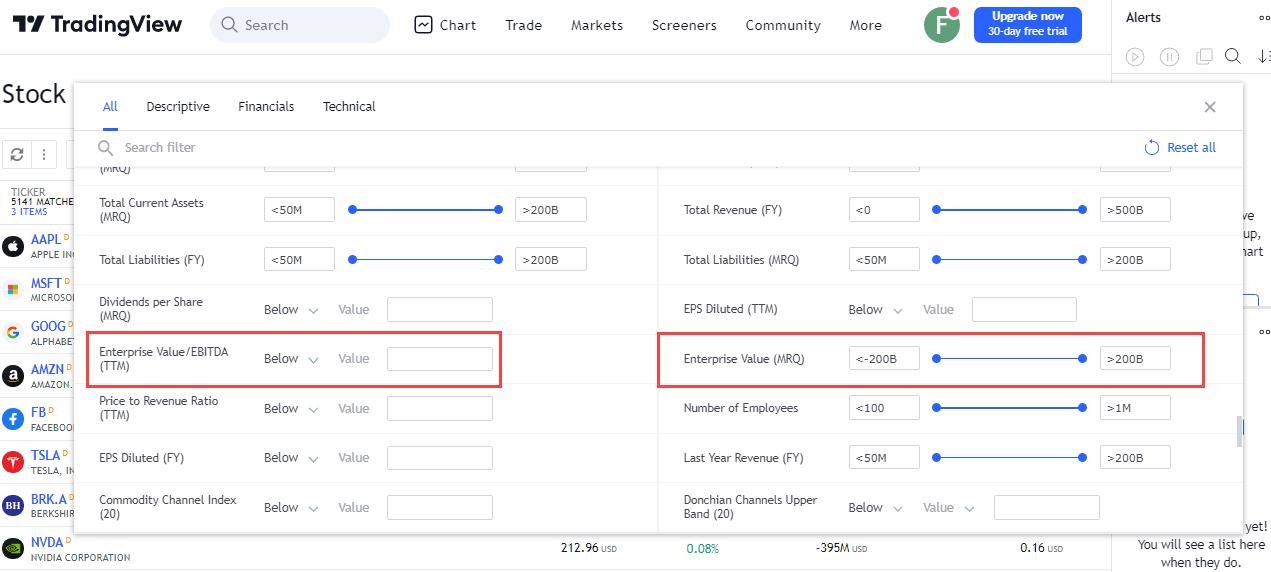
Task: Click Enterprise Value (MRQ) slider left handle
Action: point(937,358)
